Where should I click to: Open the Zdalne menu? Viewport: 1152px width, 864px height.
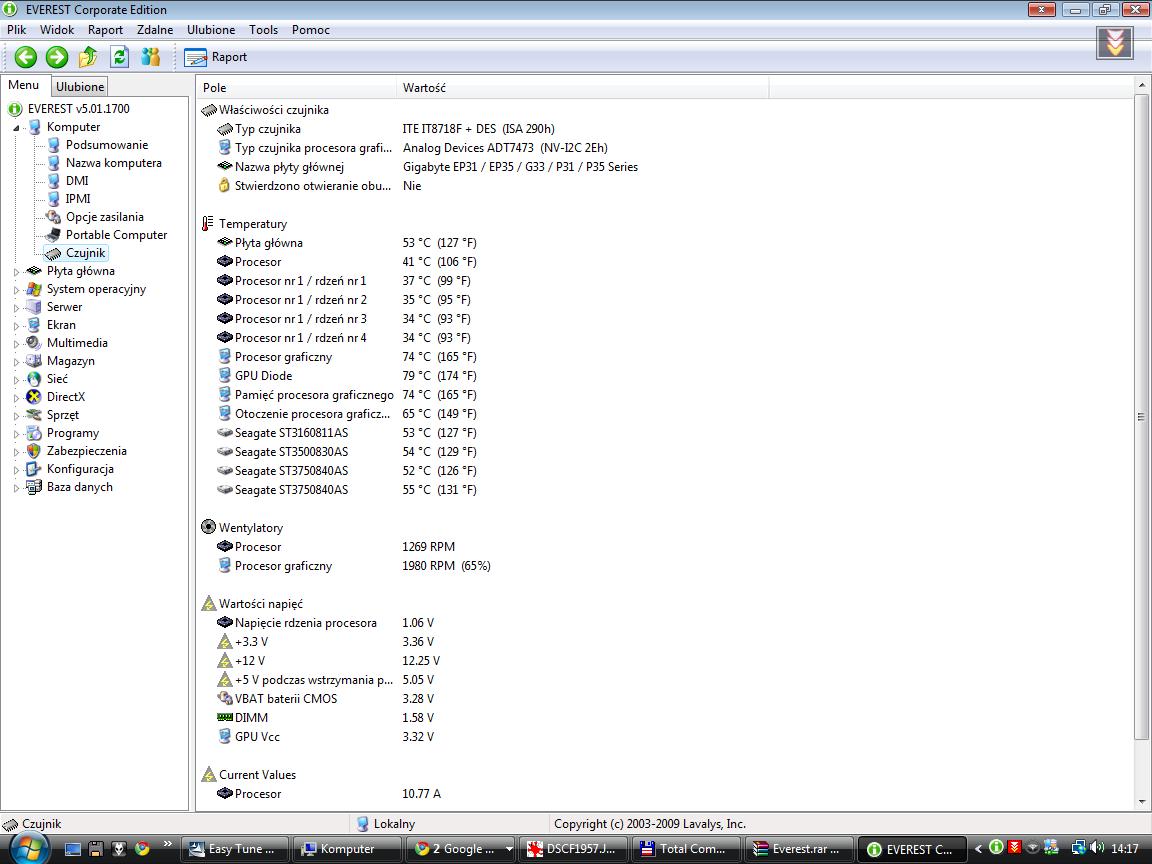click(x=155, y=30)
